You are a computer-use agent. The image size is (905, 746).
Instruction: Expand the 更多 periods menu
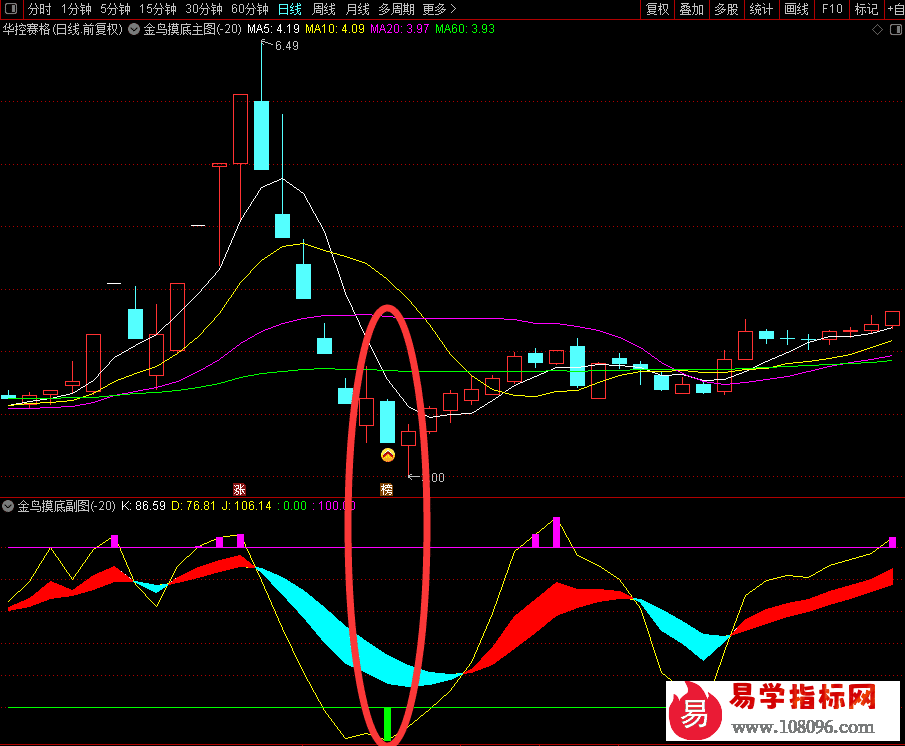pos(439,9)
